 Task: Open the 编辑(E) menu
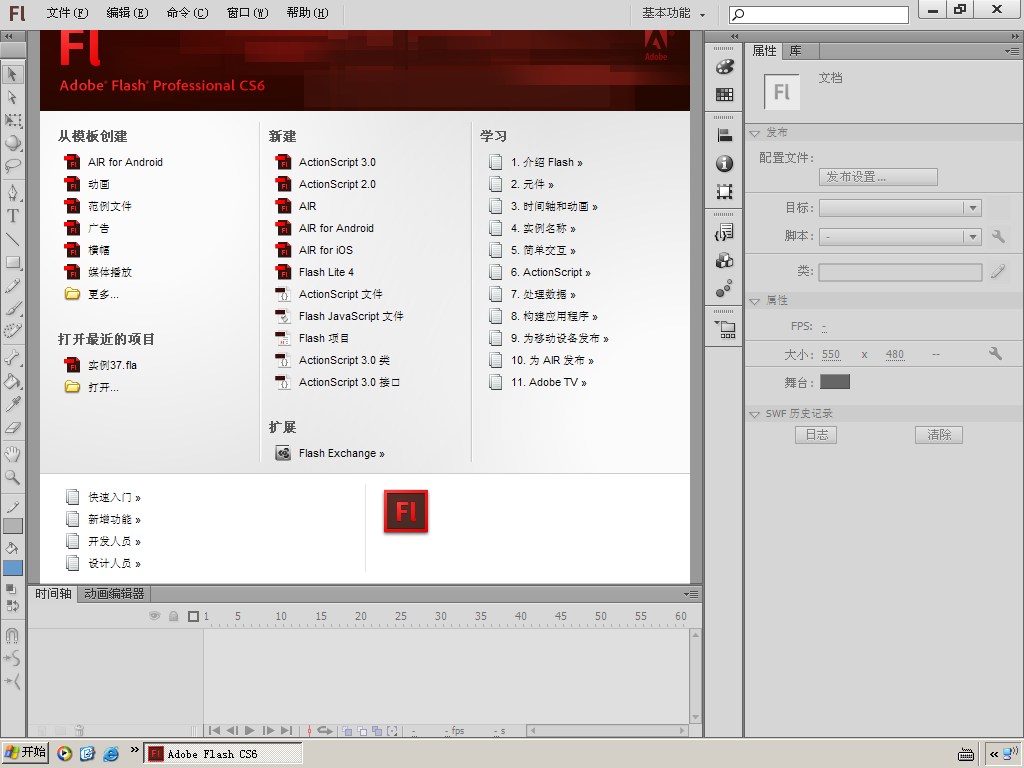127,13
